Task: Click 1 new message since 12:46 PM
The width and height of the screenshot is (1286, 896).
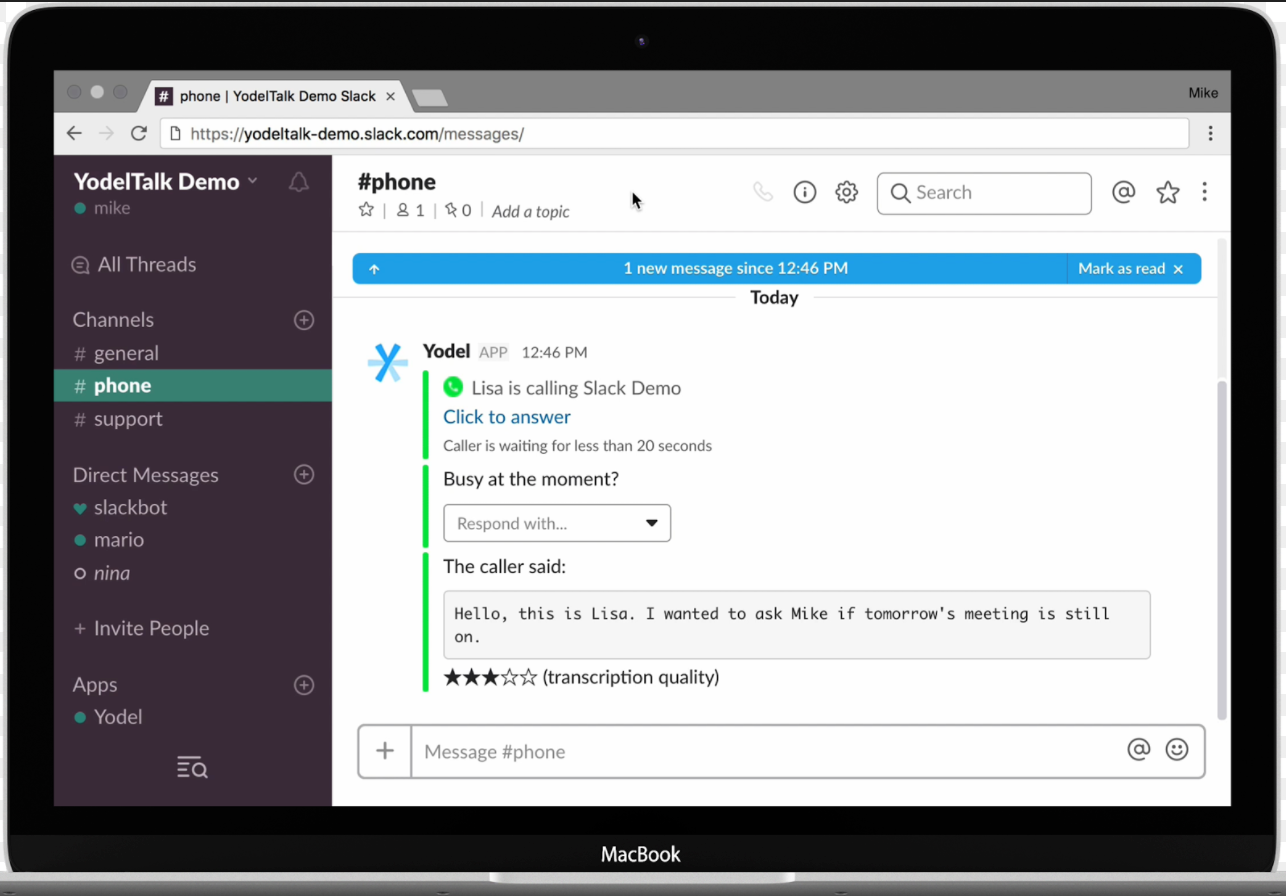Action: 736,269
